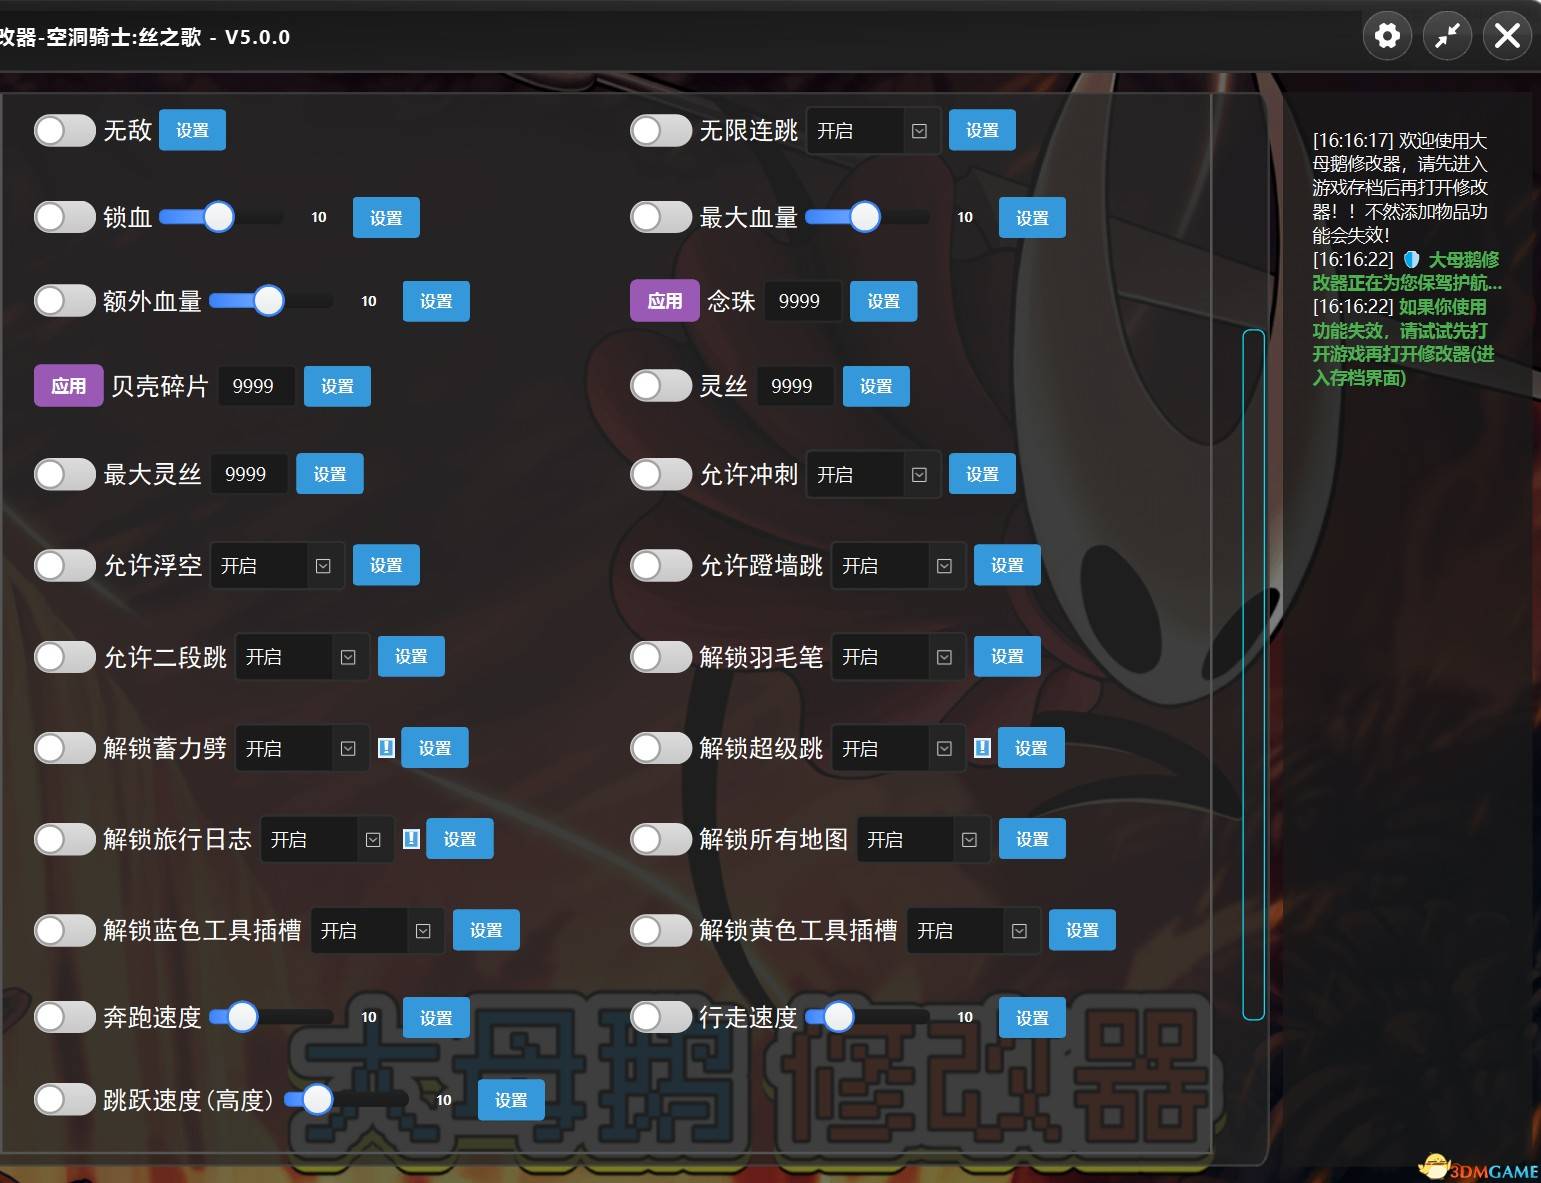Toggle the 无敌 switch
Screen dimensions: 1541x1183
pyautogui.click(x=65, y=130)
